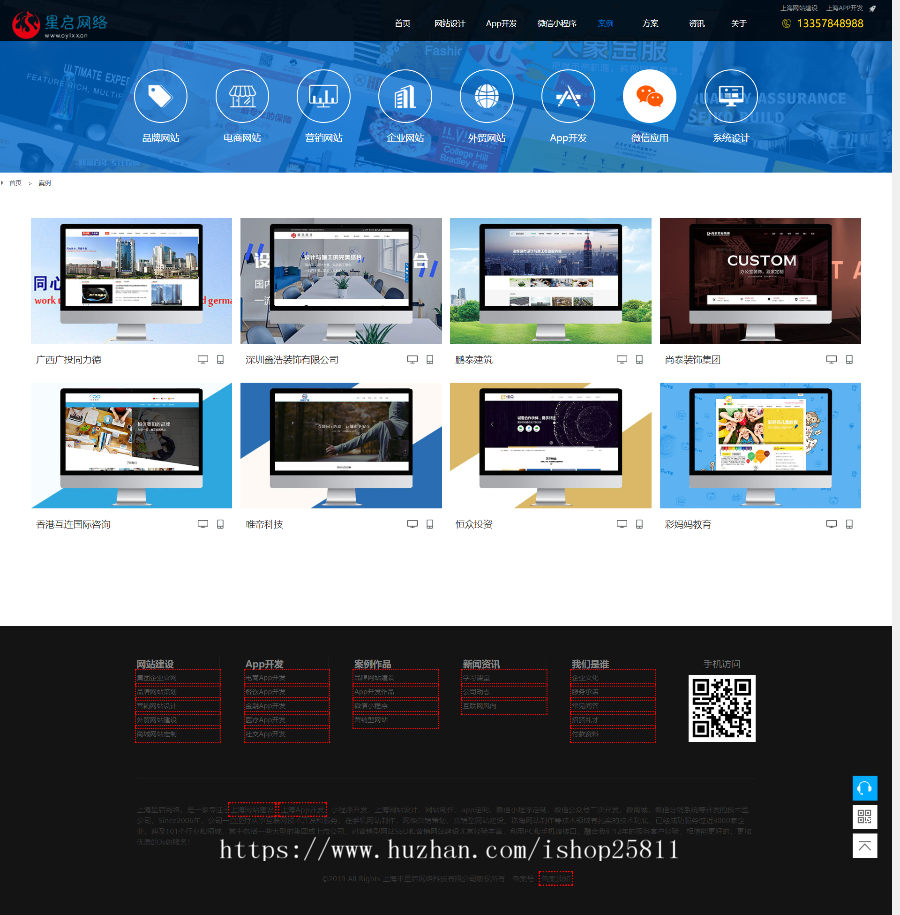Open the App开发 category icon
The width and height of the screenshot is (900, 915).
pyautogui.click(x=568, y=96)
